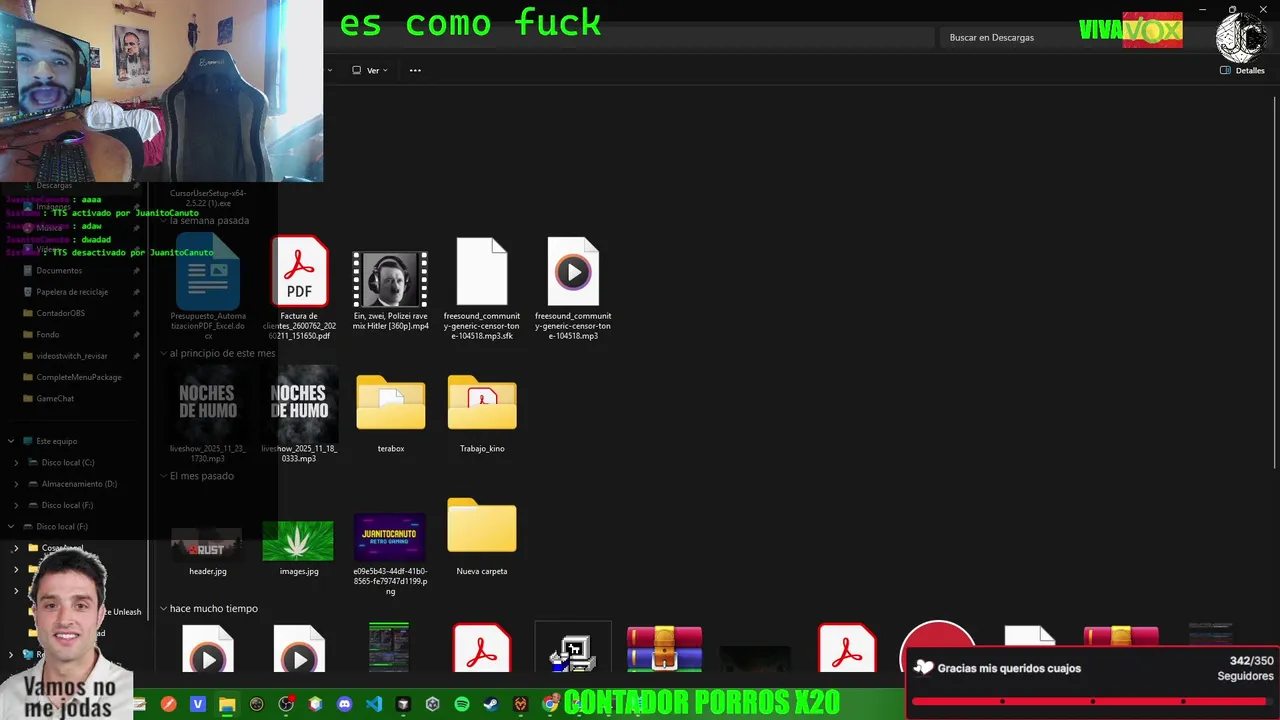Image resolution: width=1280 pixels, height=720 pixels.
Task: Collapse the 'la semana pasada' group
Action: tap(164, 221)
